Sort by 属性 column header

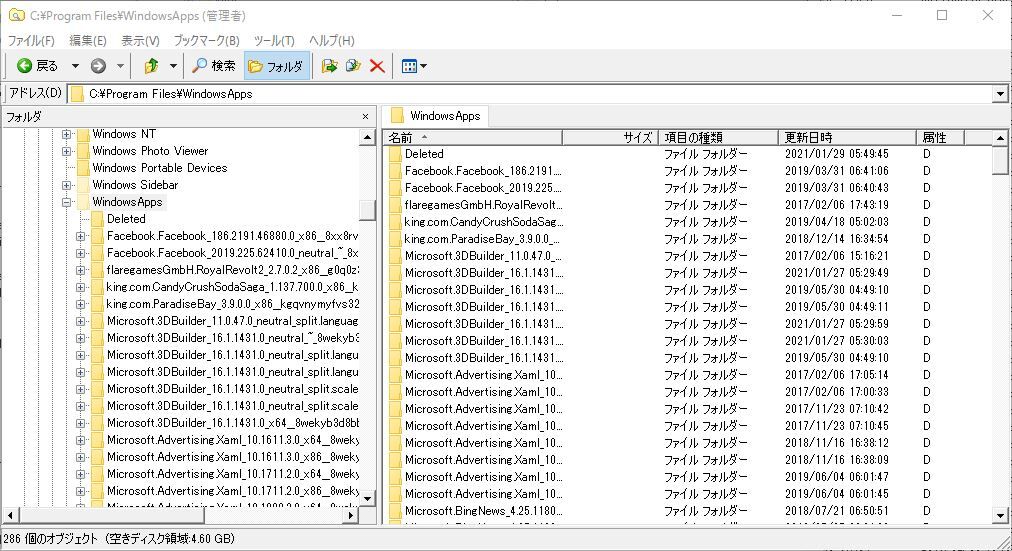click(940, 137)
